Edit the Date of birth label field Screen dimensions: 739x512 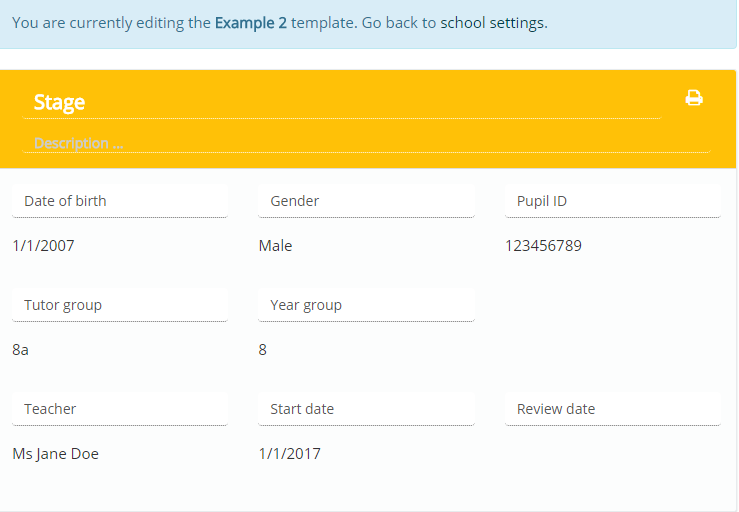pyautogui.click(x=120, y=201)
